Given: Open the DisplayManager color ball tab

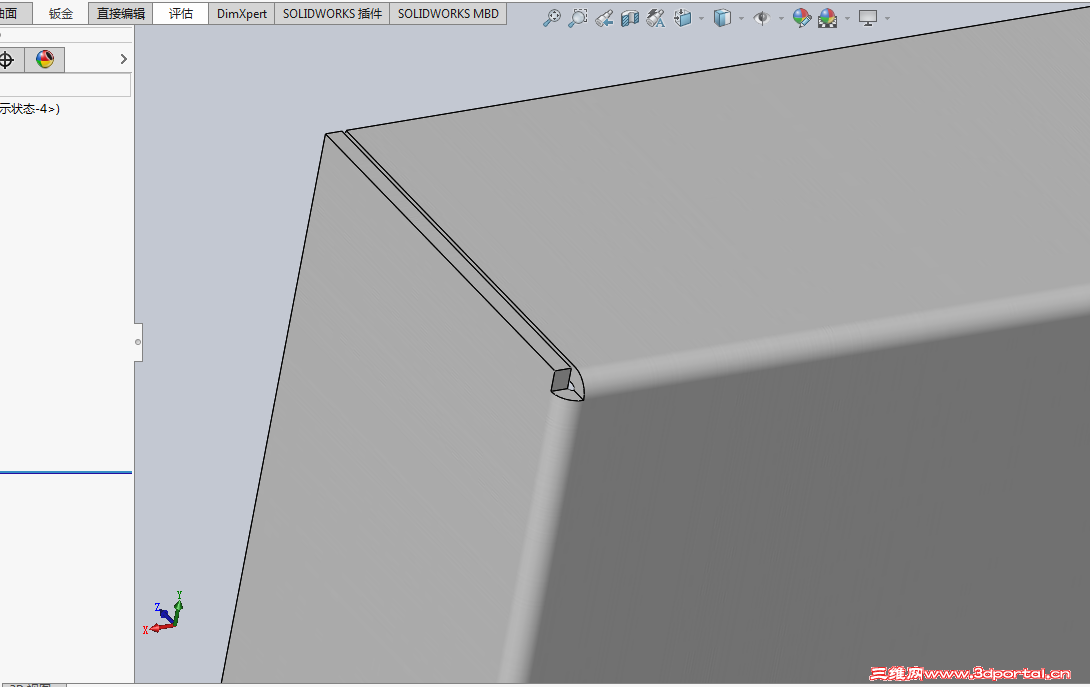Looking at the screenshot, I should click(44, 60).
